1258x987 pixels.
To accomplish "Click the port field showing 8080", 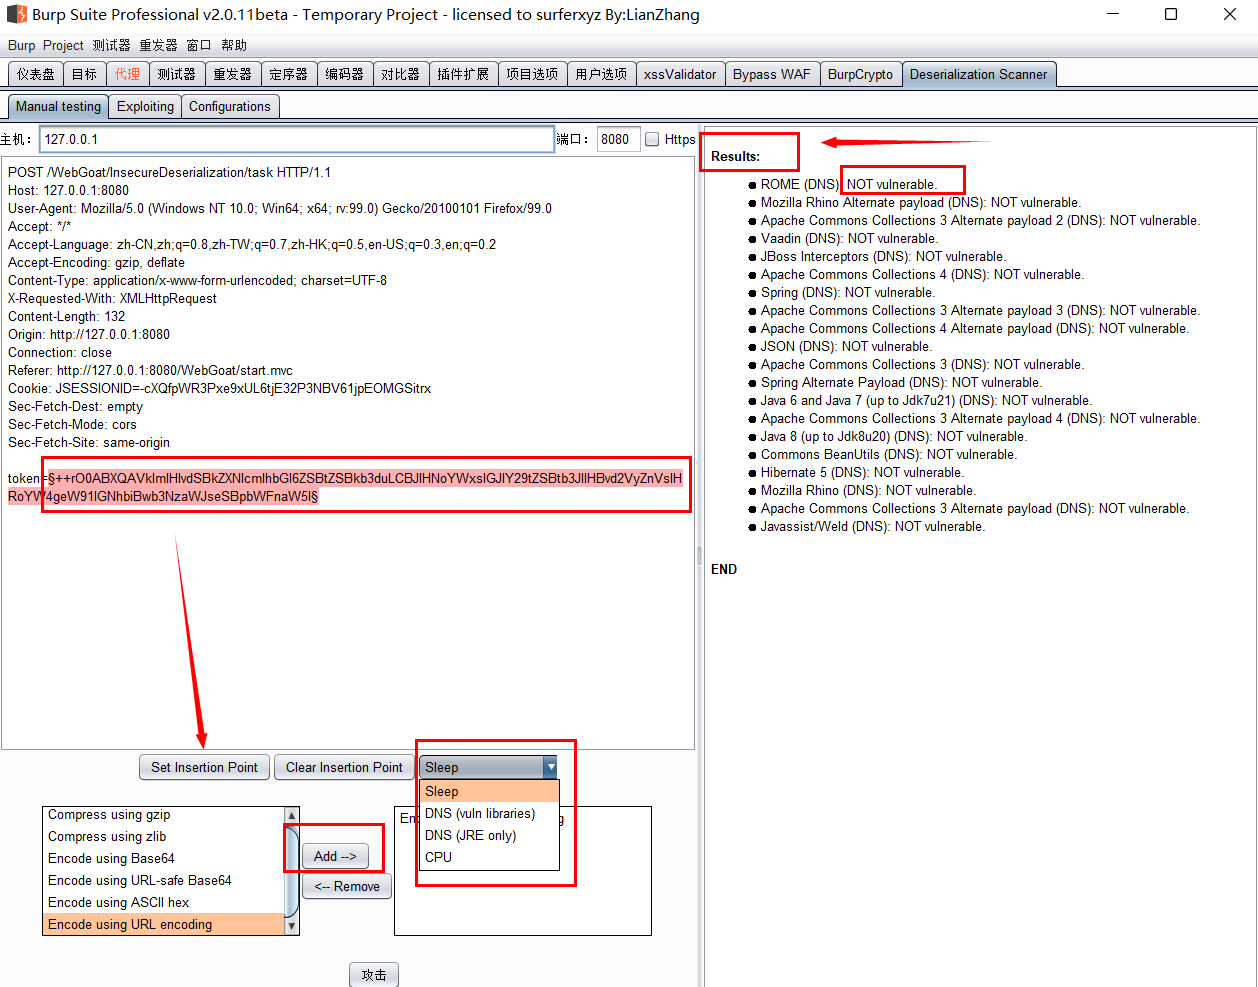I will (x=618, y=139).
